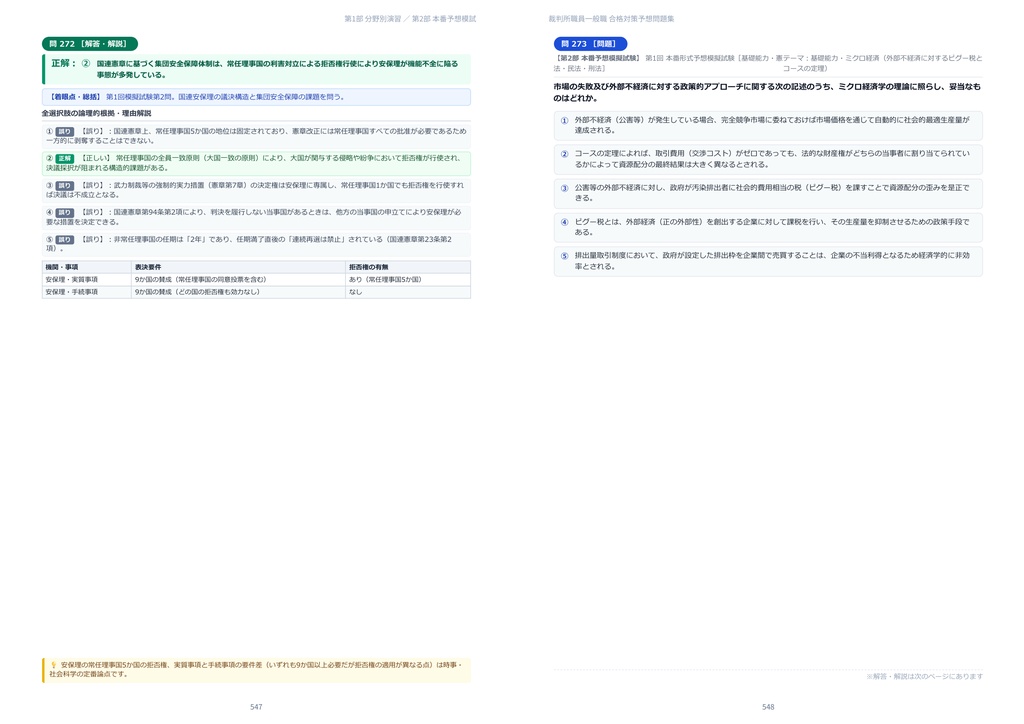
Task: Click the footnote ※解答・解説は次のページにあります
Action: [x=924, y=676]
